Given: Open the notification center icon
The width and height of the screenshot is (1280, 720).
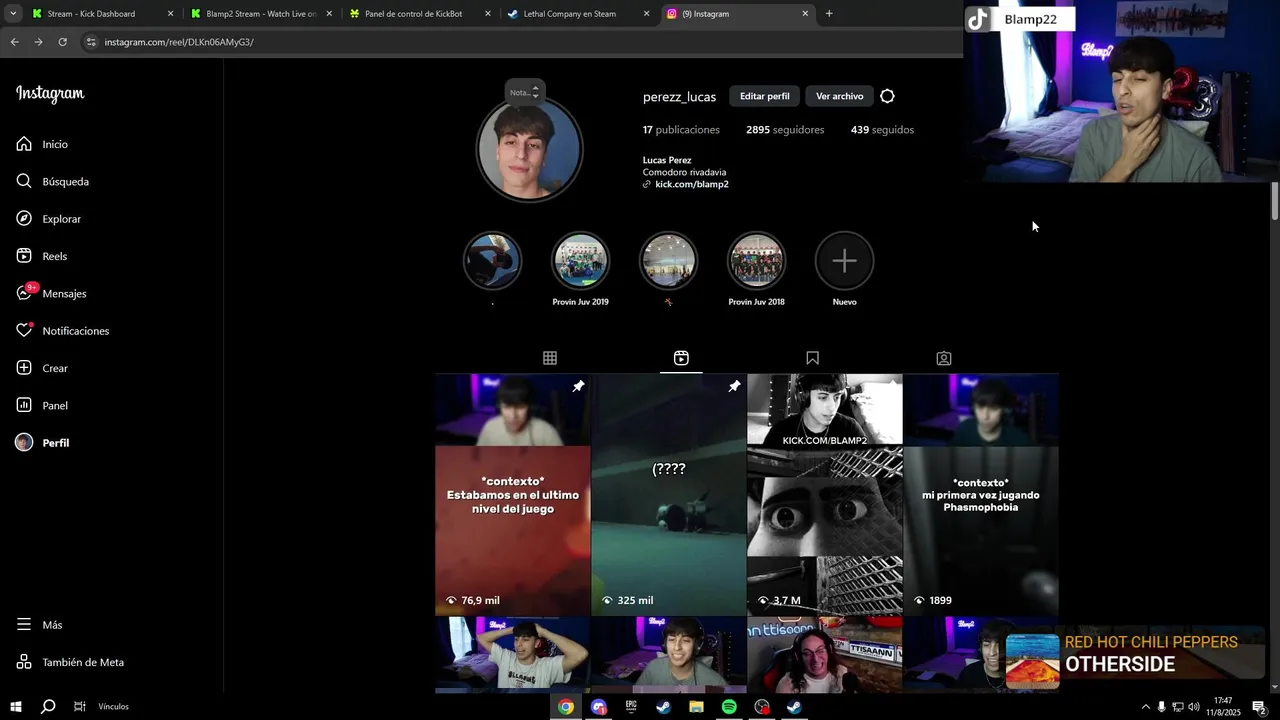Looking at the screenshot, I should point(1259,707).
